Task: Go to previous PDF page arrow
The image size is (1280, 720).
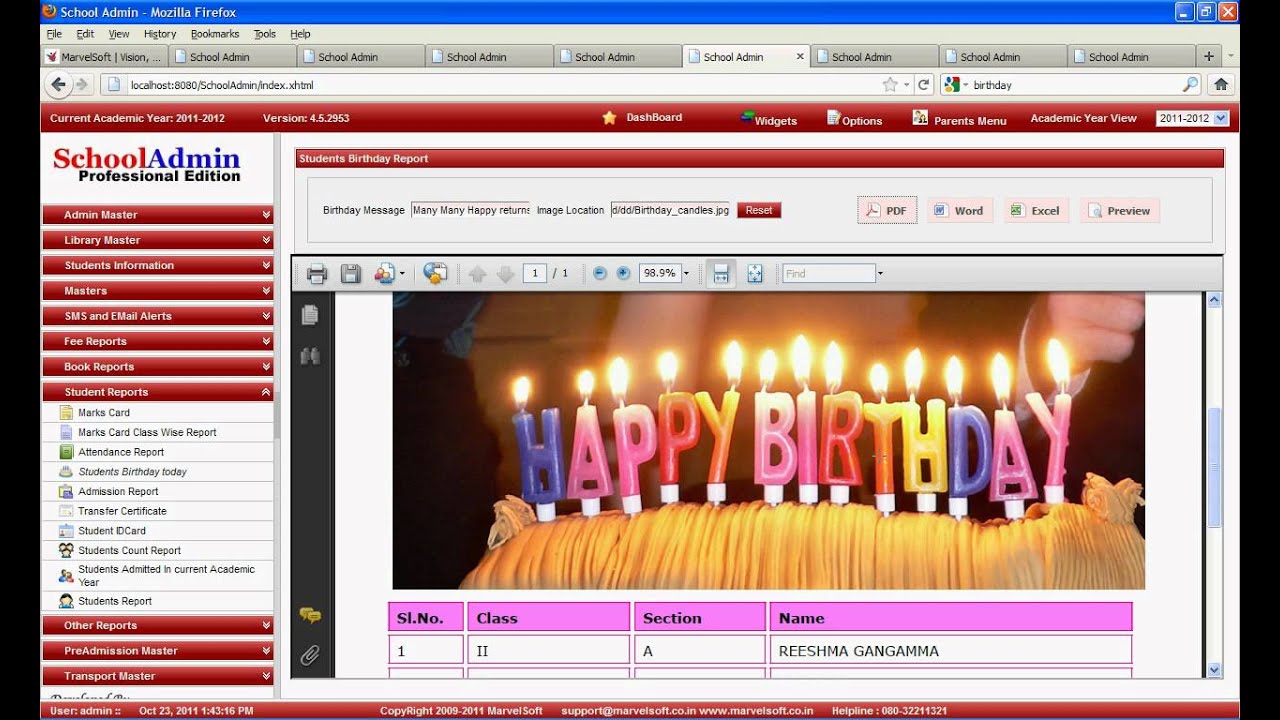Action: coord(477,274)
